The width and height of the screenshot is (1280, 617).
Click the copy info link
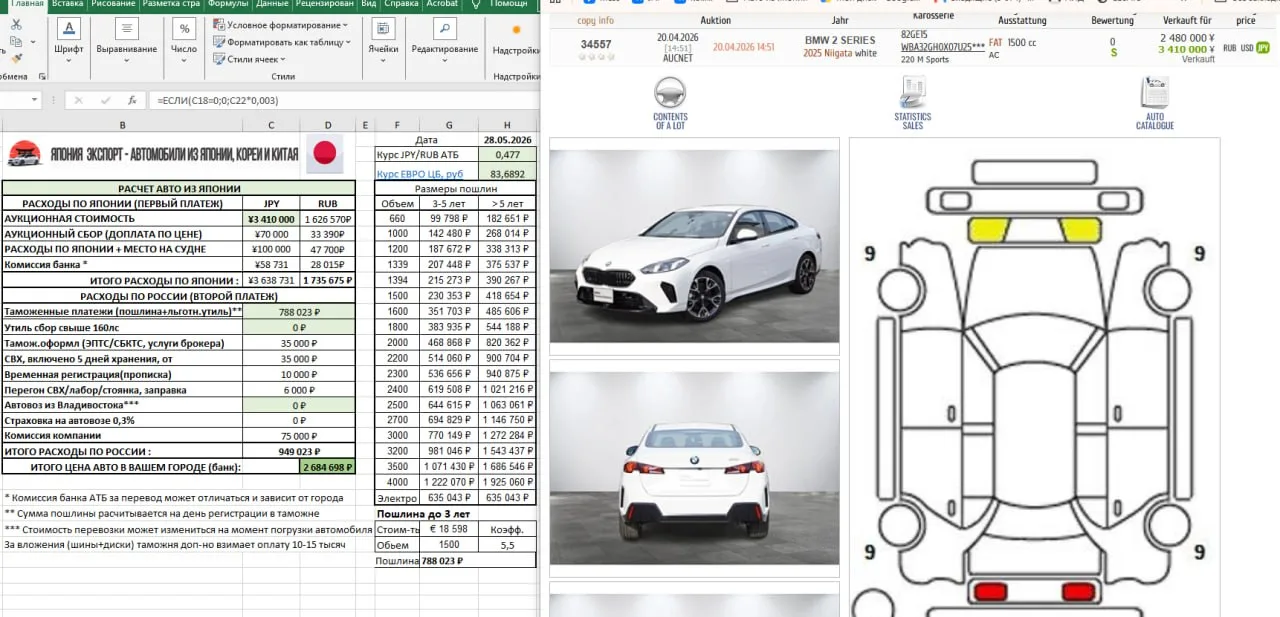pos(596,20)
